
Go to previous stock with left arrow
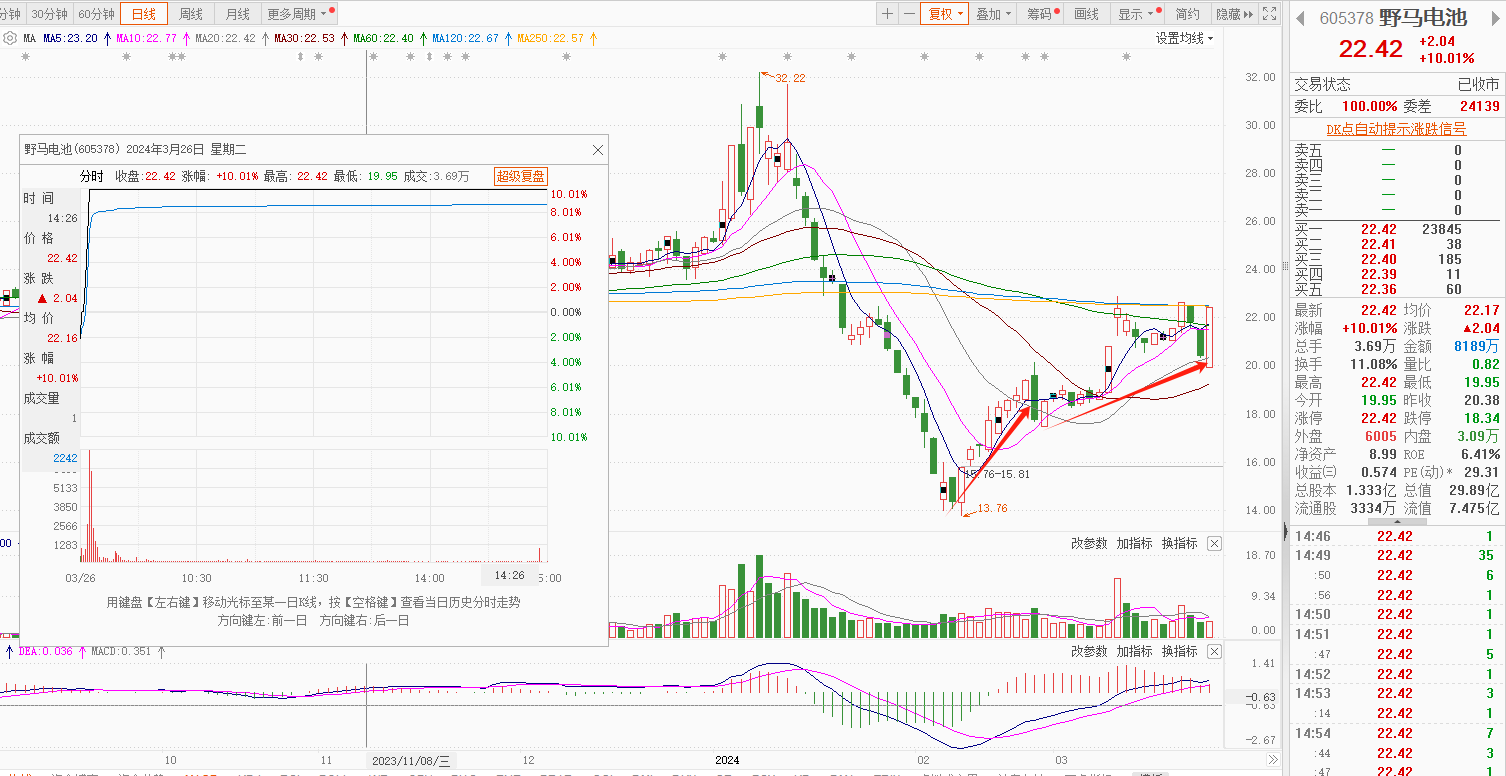(1300, 18)
